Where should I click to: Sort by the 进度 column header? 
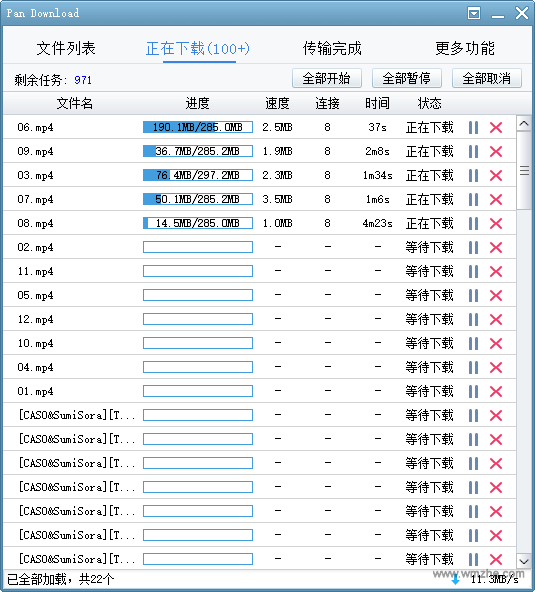(x=197, y=103)
